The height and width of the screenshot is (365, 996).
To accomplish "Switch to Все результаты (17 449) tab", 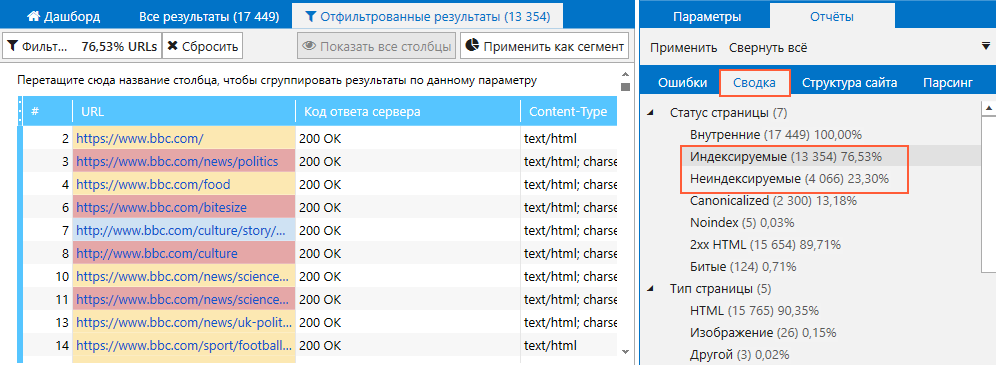I will point(209,17).
